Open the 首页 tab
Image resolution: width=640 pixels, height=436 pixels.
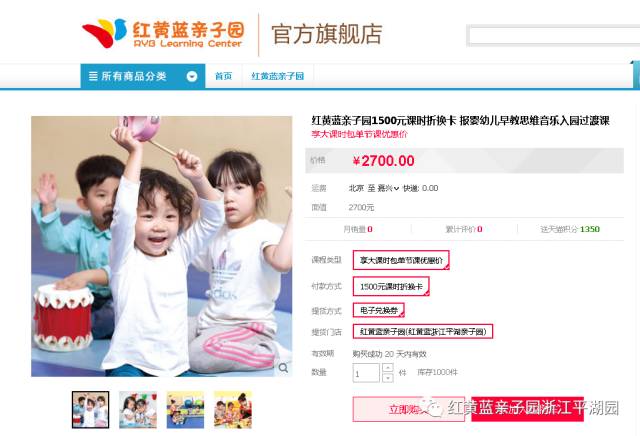coord(223,76)
